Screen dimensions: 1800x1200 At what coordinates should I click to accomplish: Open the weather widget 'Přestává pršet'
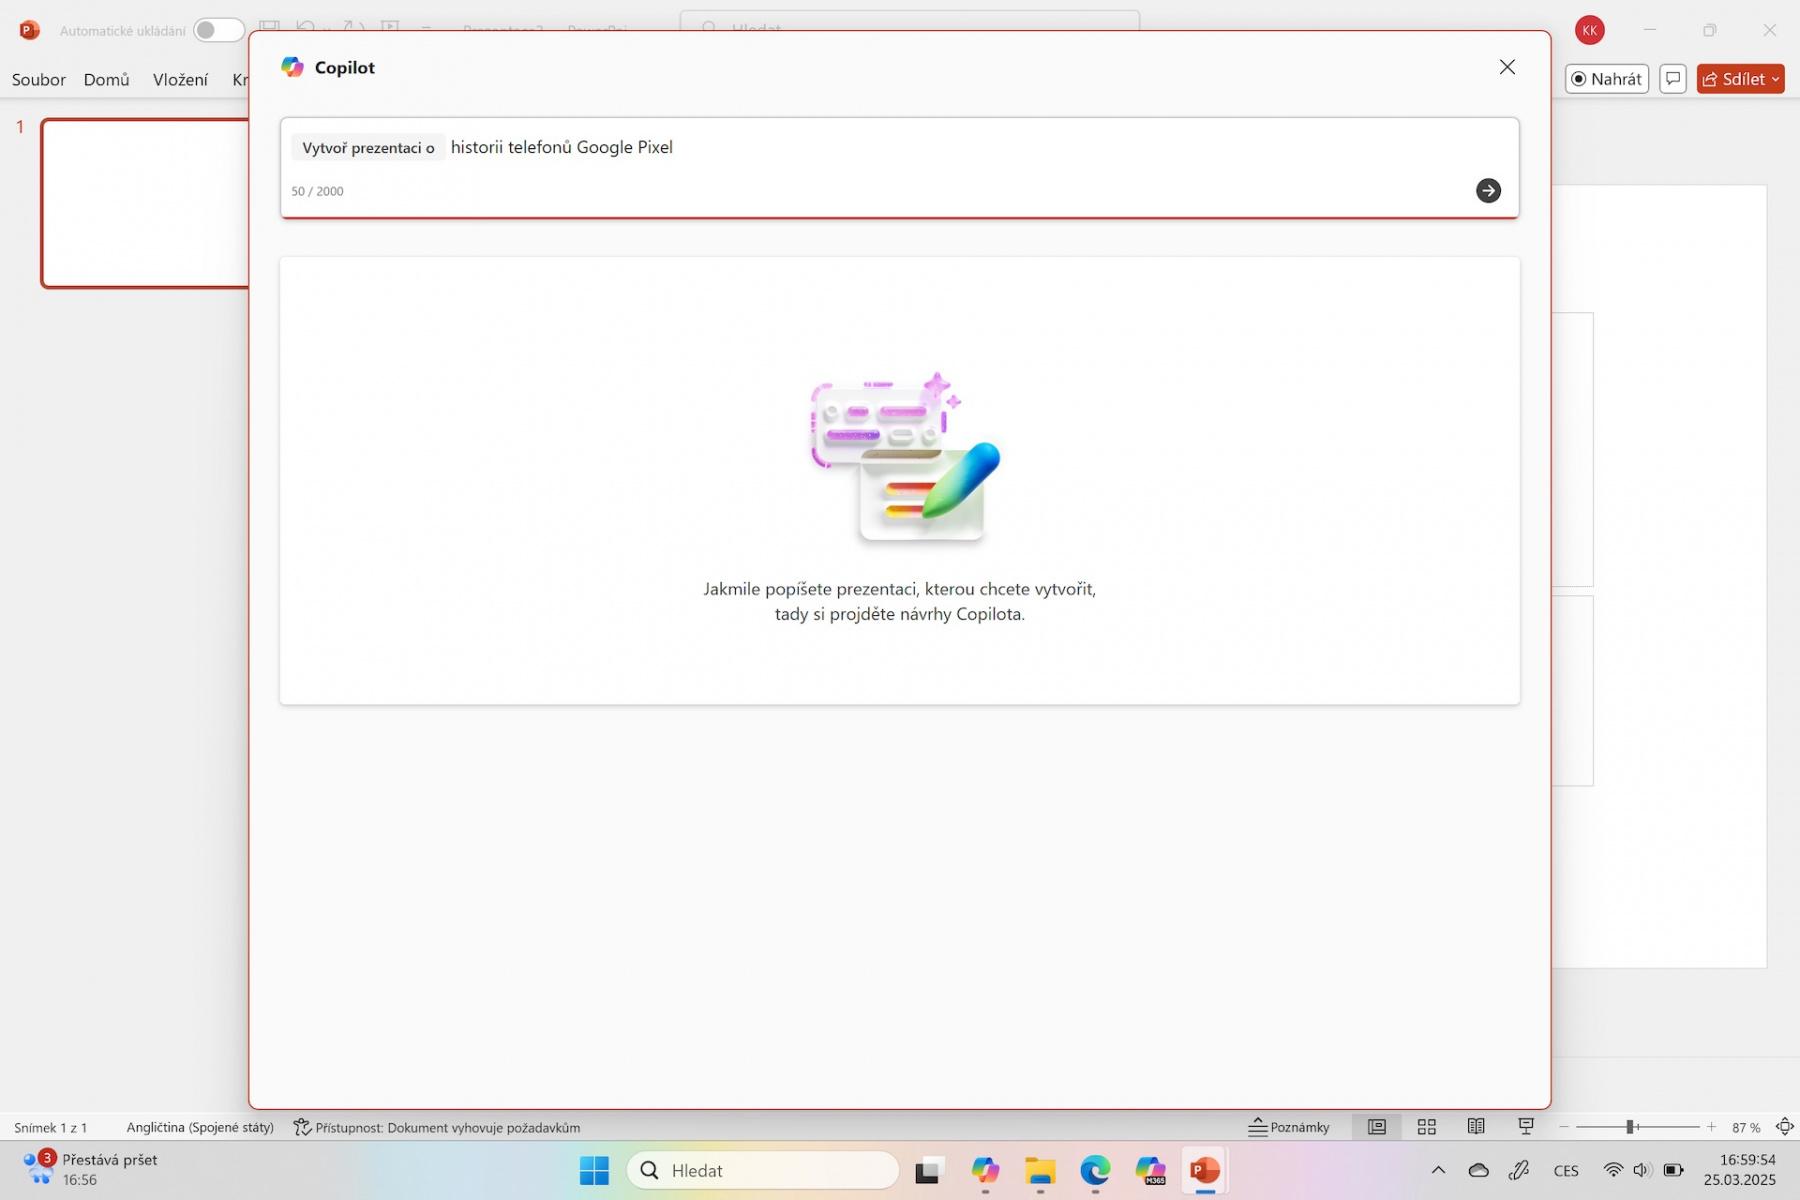(x=91, y=1169)
